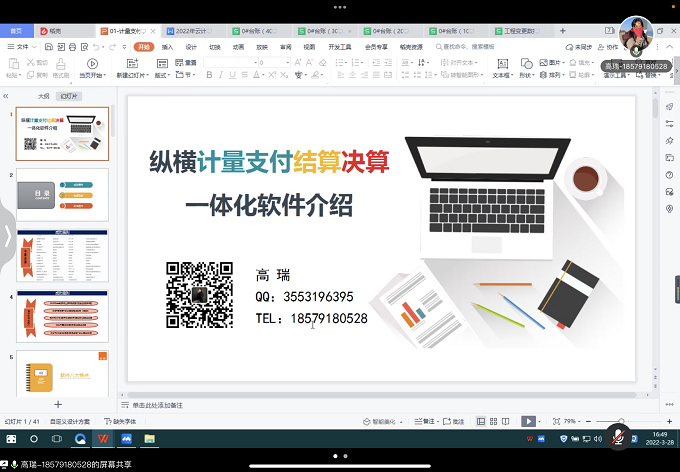Open File Explorer from Windows taskbar
The image size is (680, 472).
tap(150, 439)
